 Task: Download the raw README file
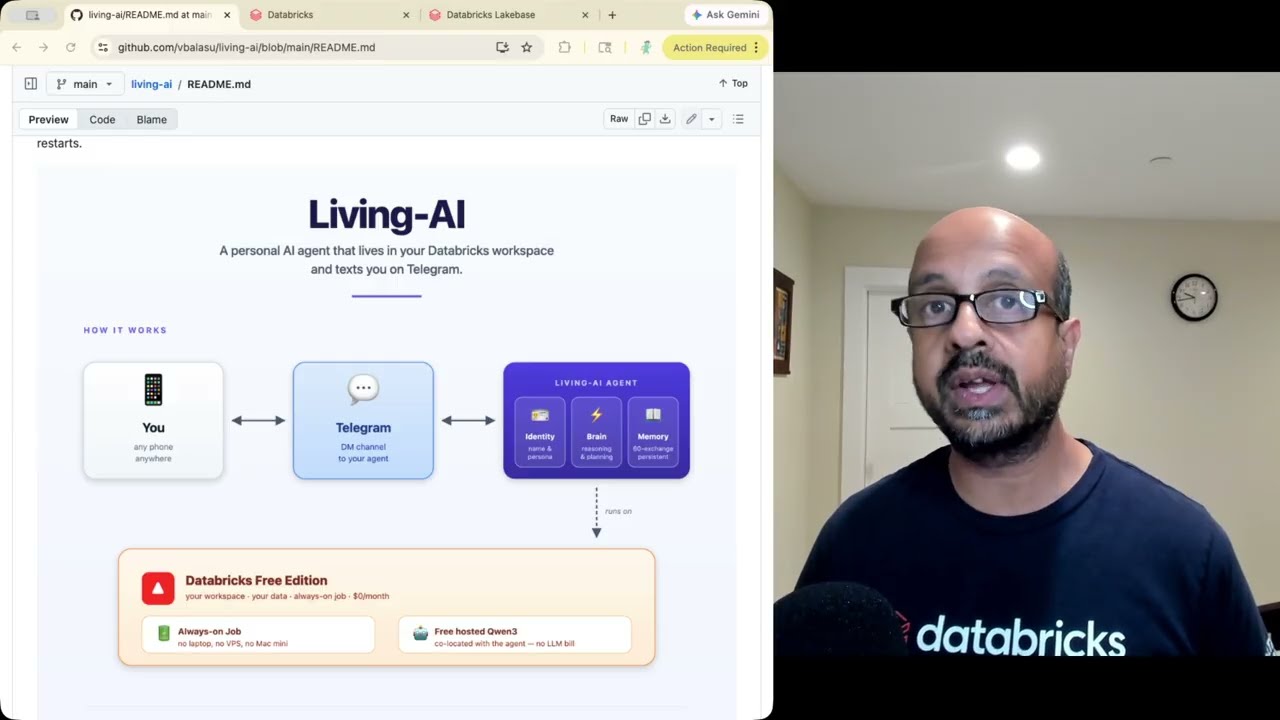click(664, 119)
